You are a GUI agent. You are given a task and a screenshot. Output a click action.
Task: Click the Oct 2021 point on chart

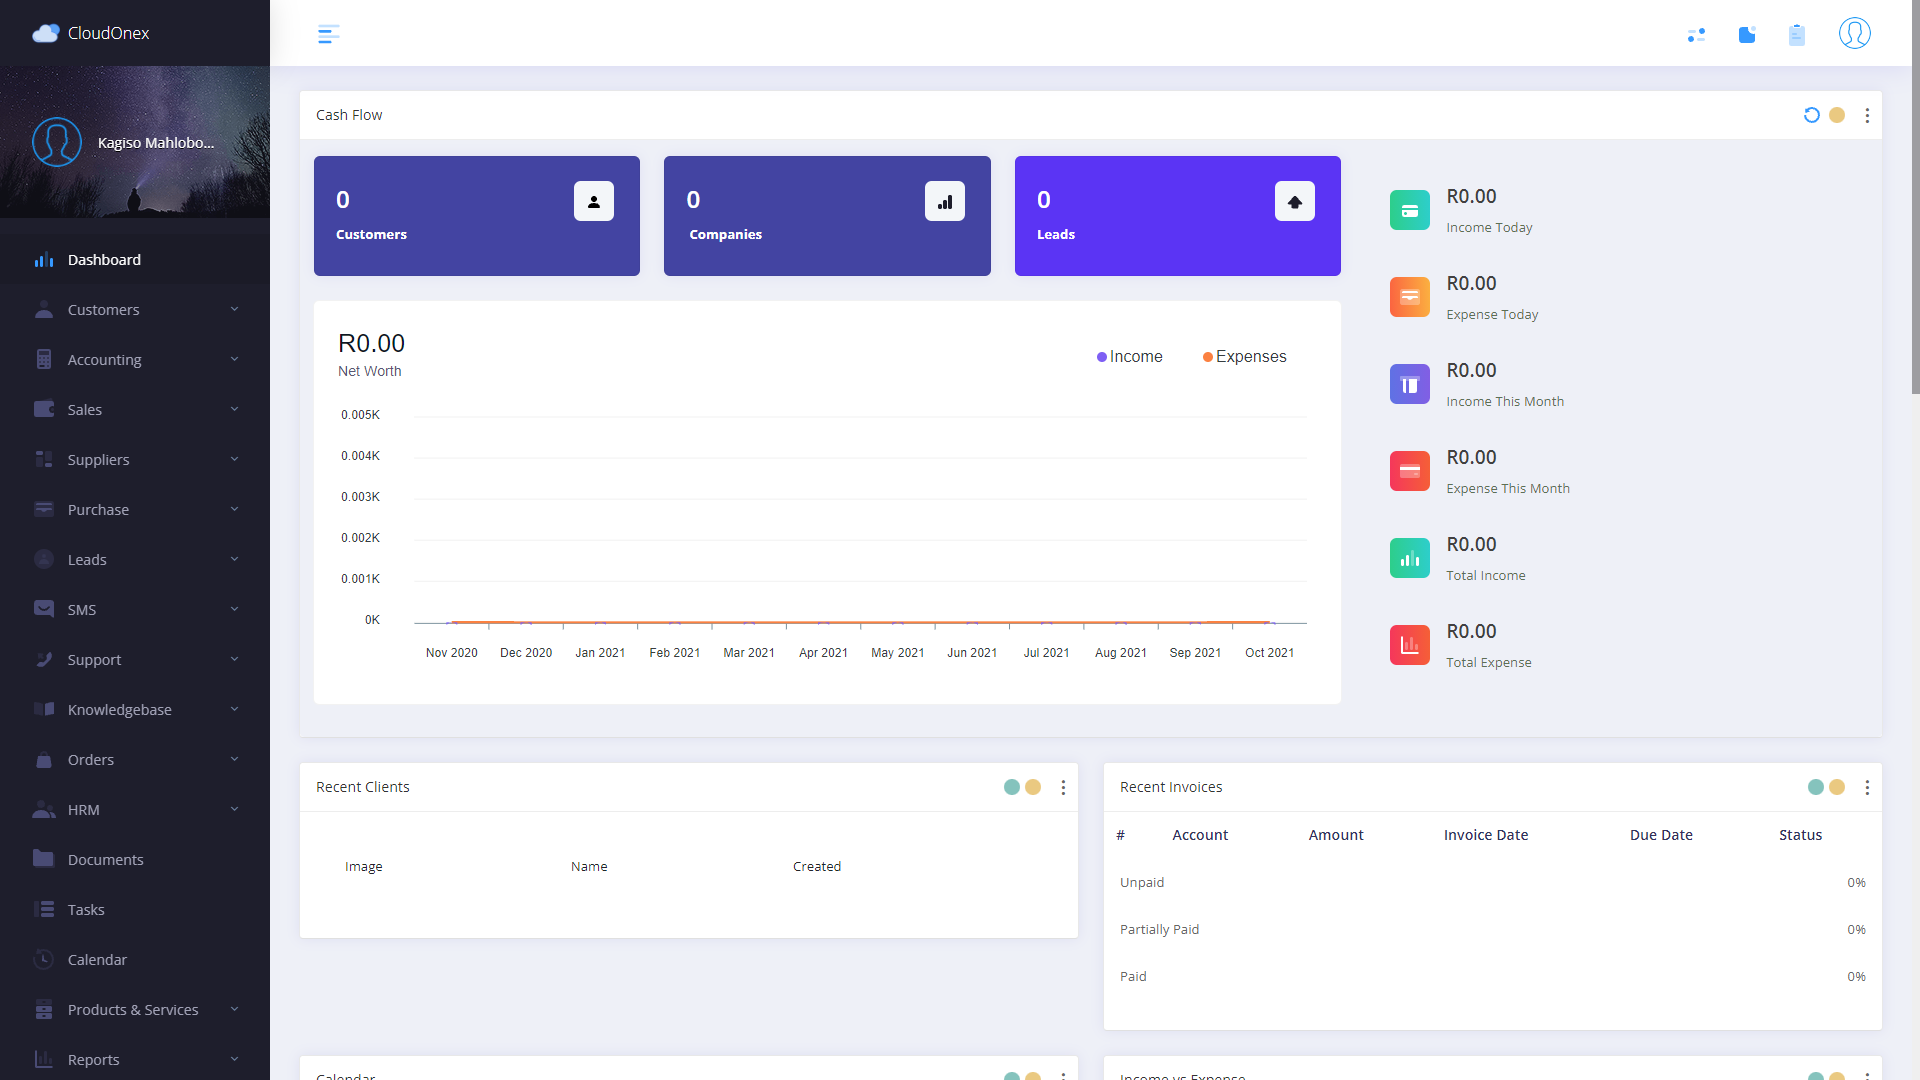click(1270, 623)
